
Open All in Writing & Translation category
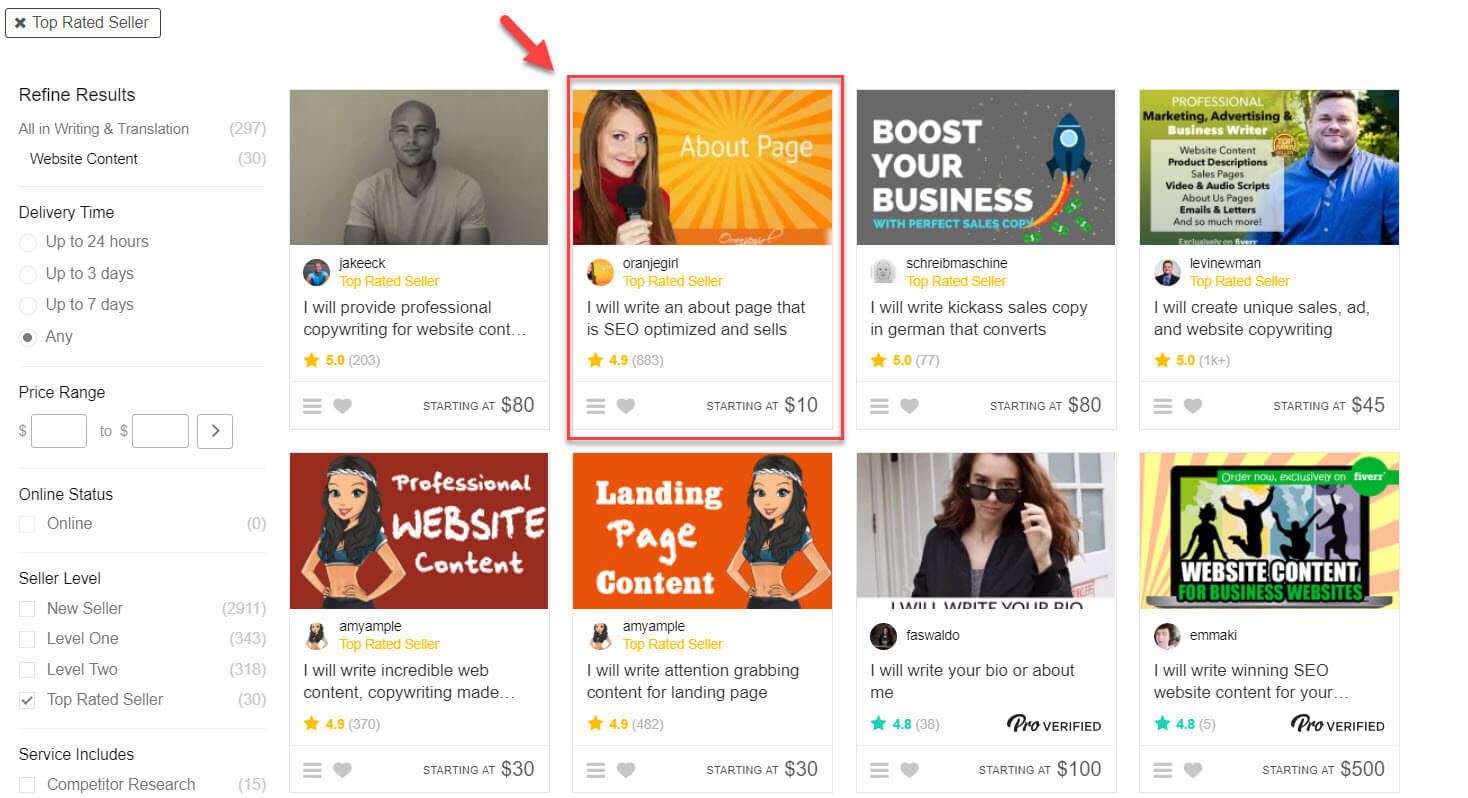coord(103,129)
